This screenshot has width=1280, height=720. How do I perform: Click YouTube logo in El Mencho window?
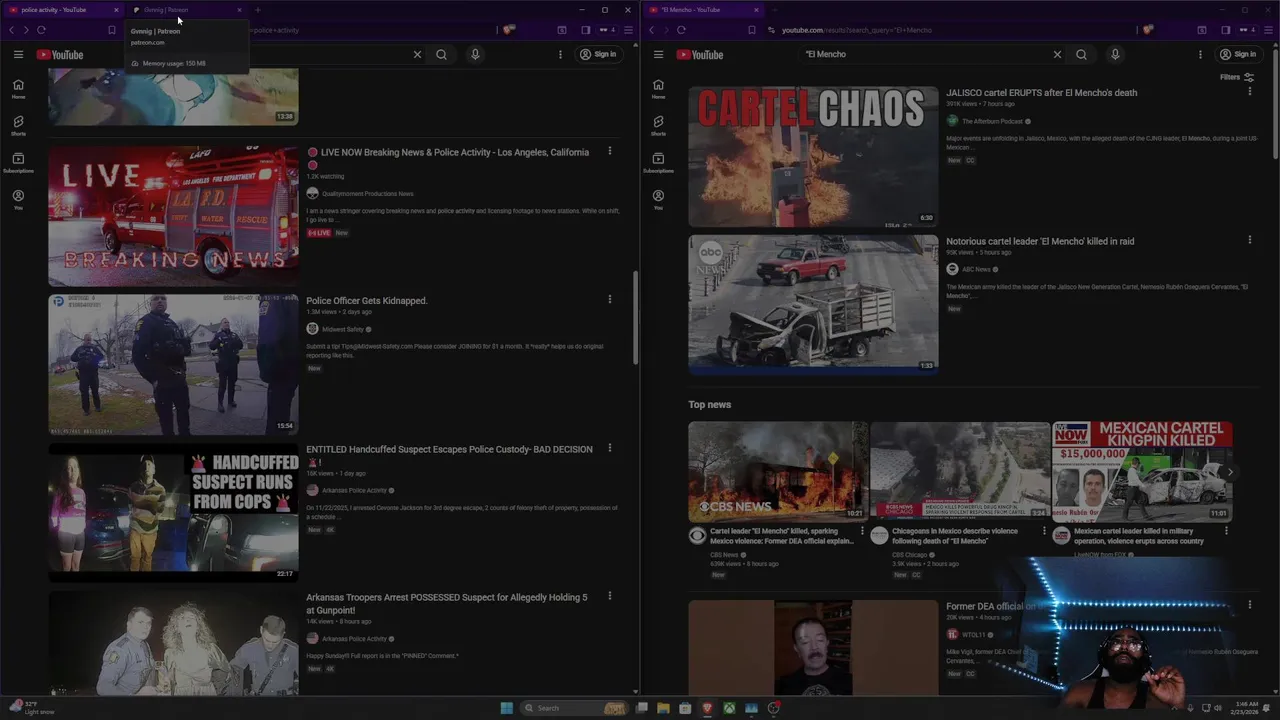coord(700,54)
